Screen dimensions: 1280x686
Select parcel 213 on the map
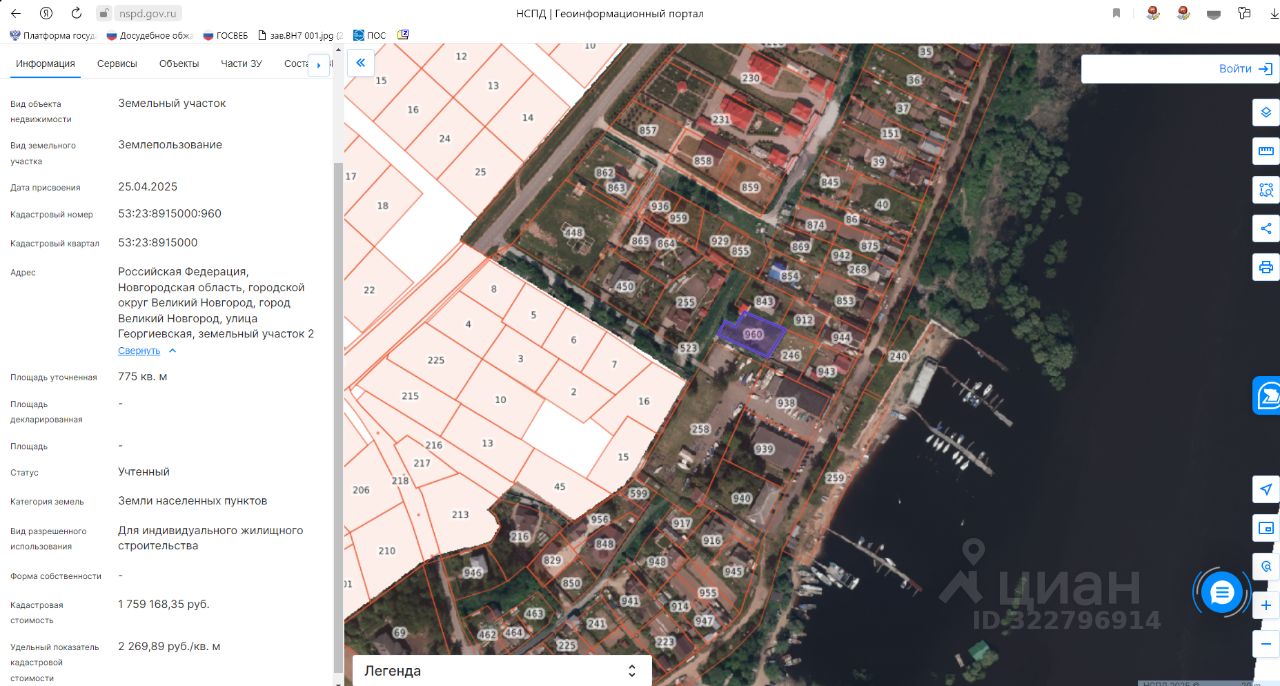[x=460, y=515]
